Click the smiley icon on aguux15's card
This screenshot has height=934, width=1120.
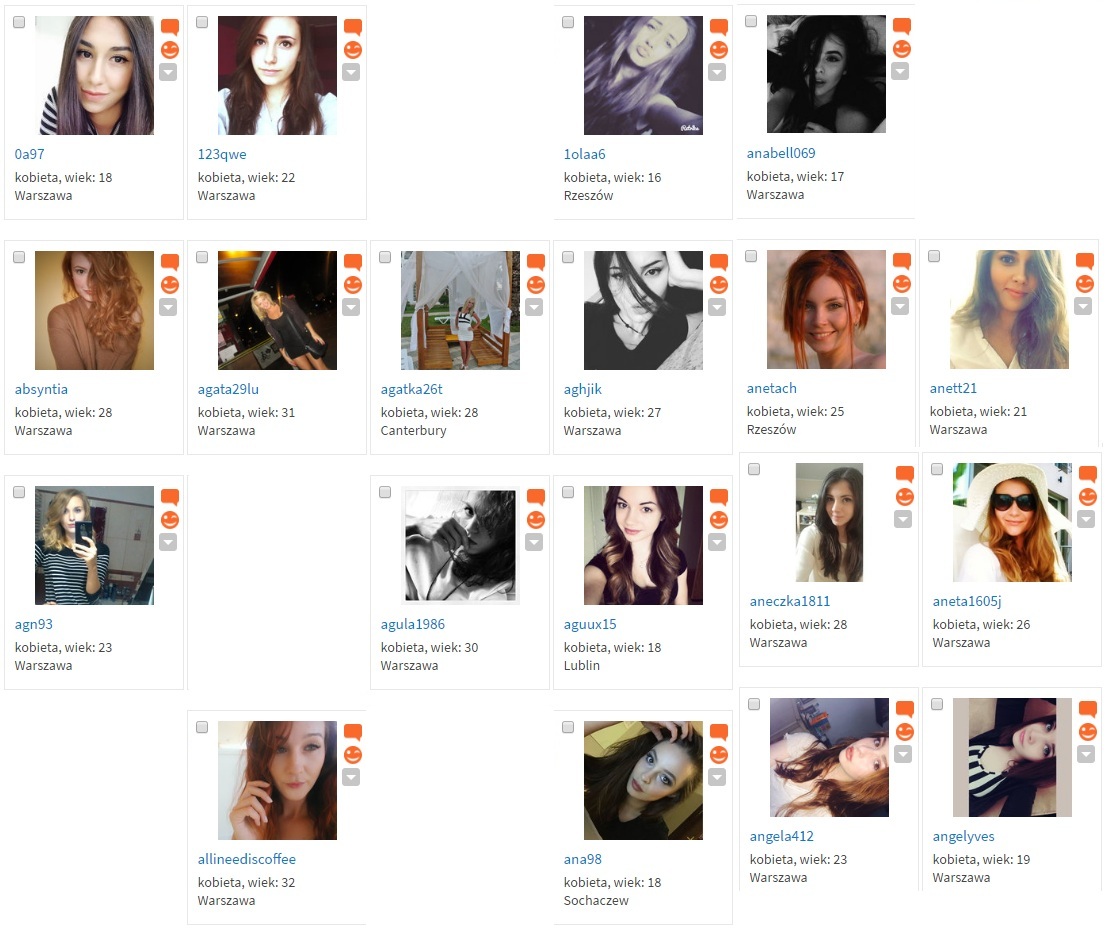[719, 520]
